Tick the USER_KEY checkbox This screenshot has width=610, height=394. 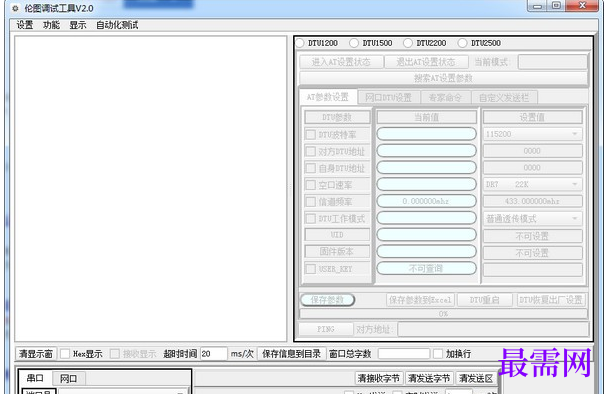tap(310, 269)
